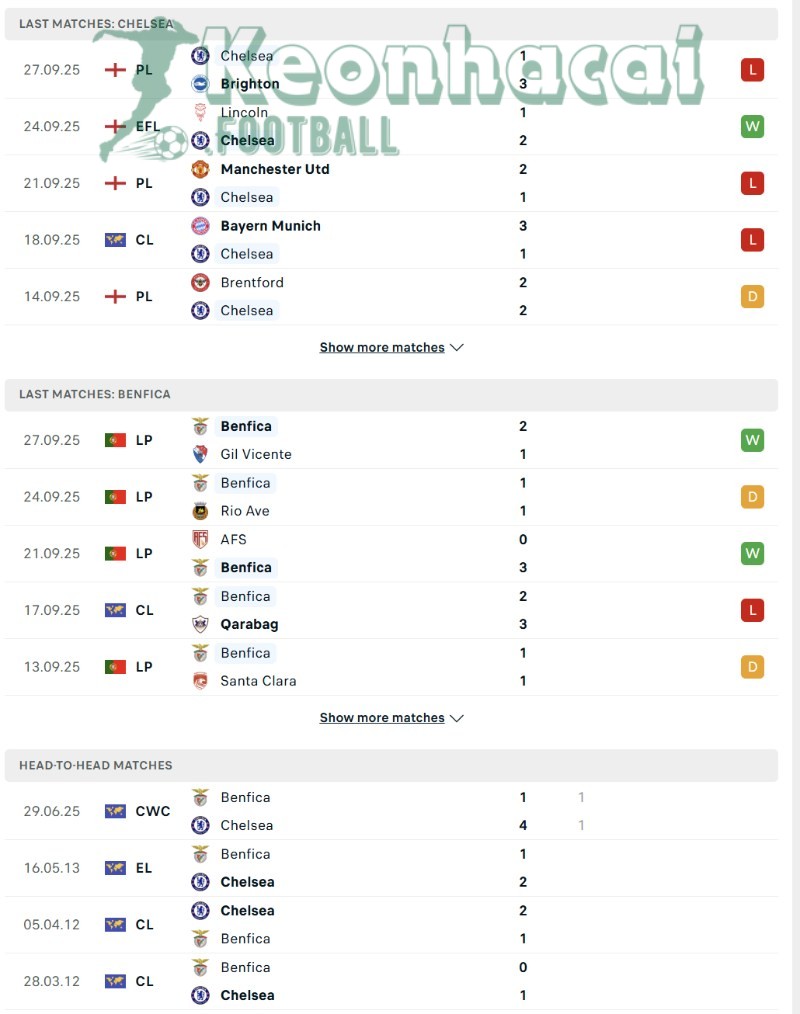Open the AFS team link
The height and width of the screenshot is (1014, 800).
tap(233, 539)
